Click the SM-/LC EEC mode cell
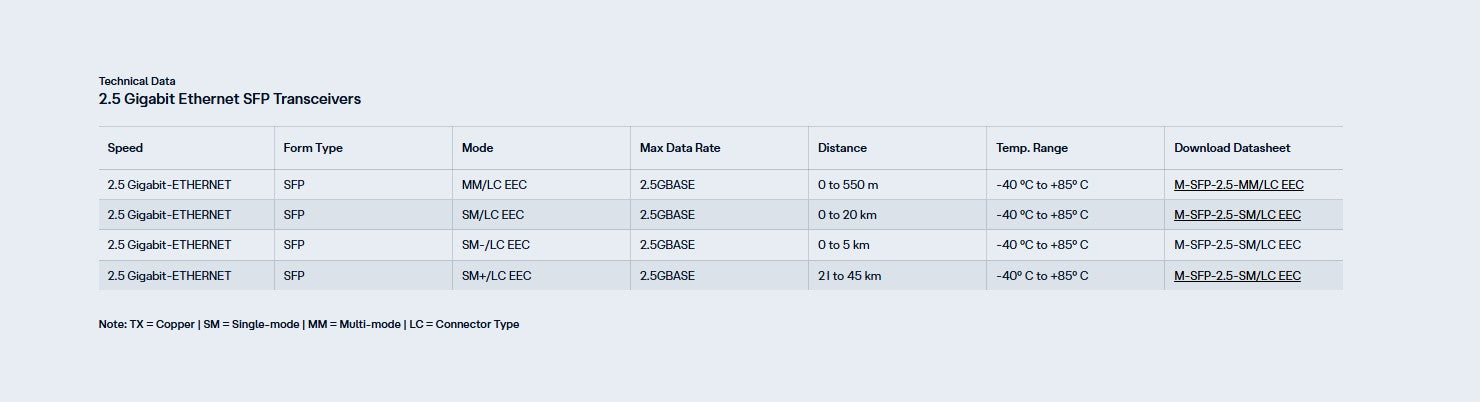The width and height of the screenshot is (1480, 402). tap(496, 245)
